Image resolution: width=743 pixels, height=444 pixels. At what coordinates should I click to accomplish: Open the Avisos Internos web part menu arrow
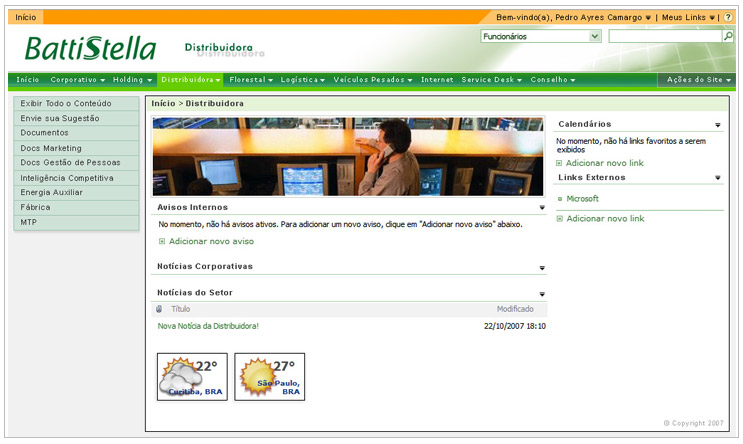click(542, 208)
